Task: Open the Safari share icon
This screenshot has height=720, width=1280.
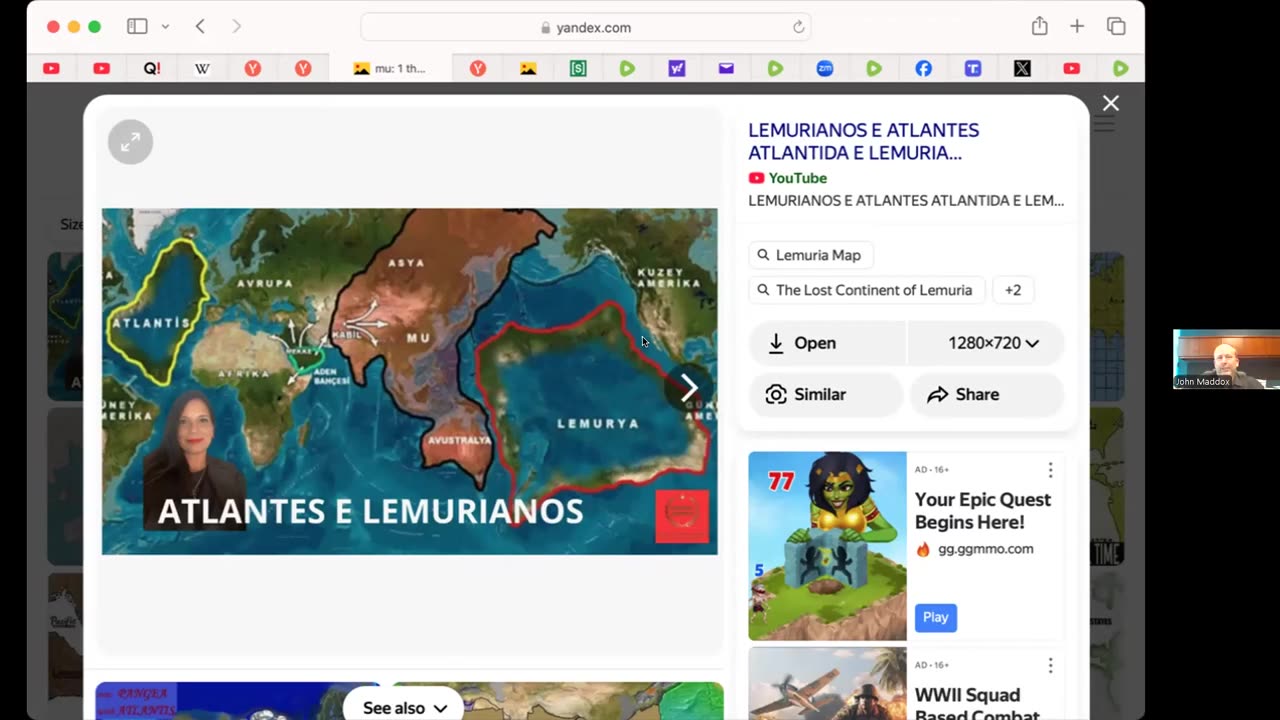Action: point(1039,26)
